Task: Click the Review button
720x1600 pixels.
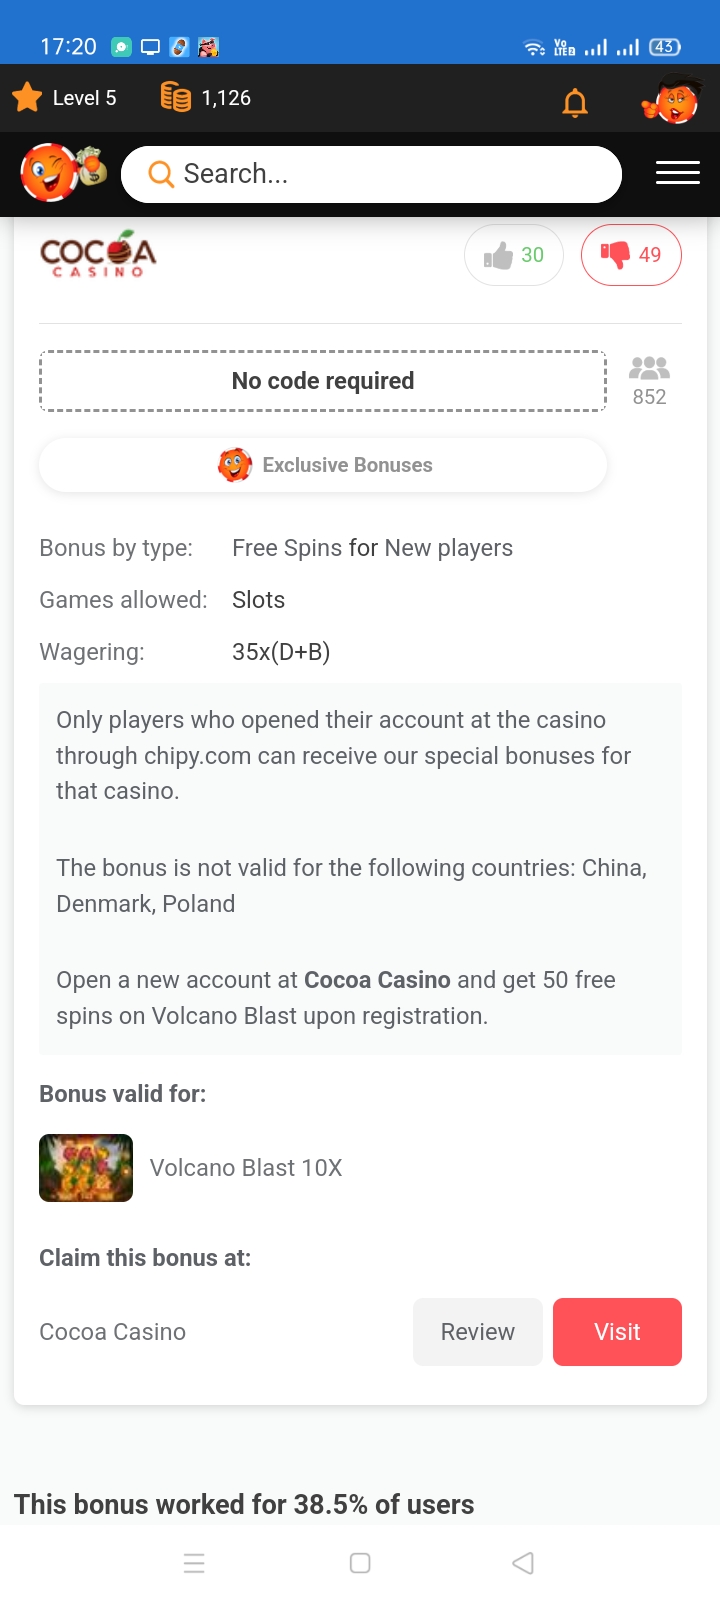Action: point(477,1332)
